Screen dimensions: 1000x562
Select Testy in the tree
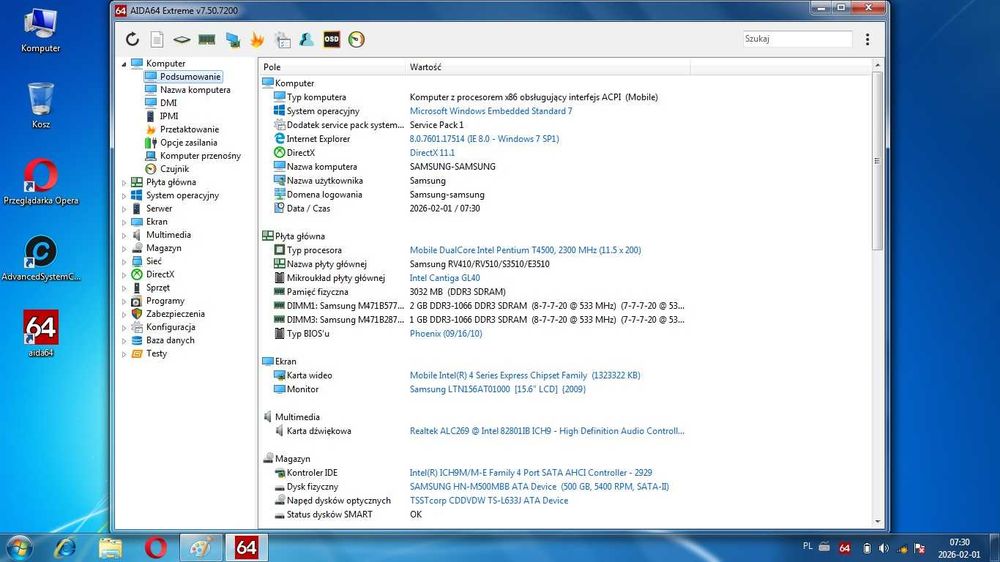point(156,353)
